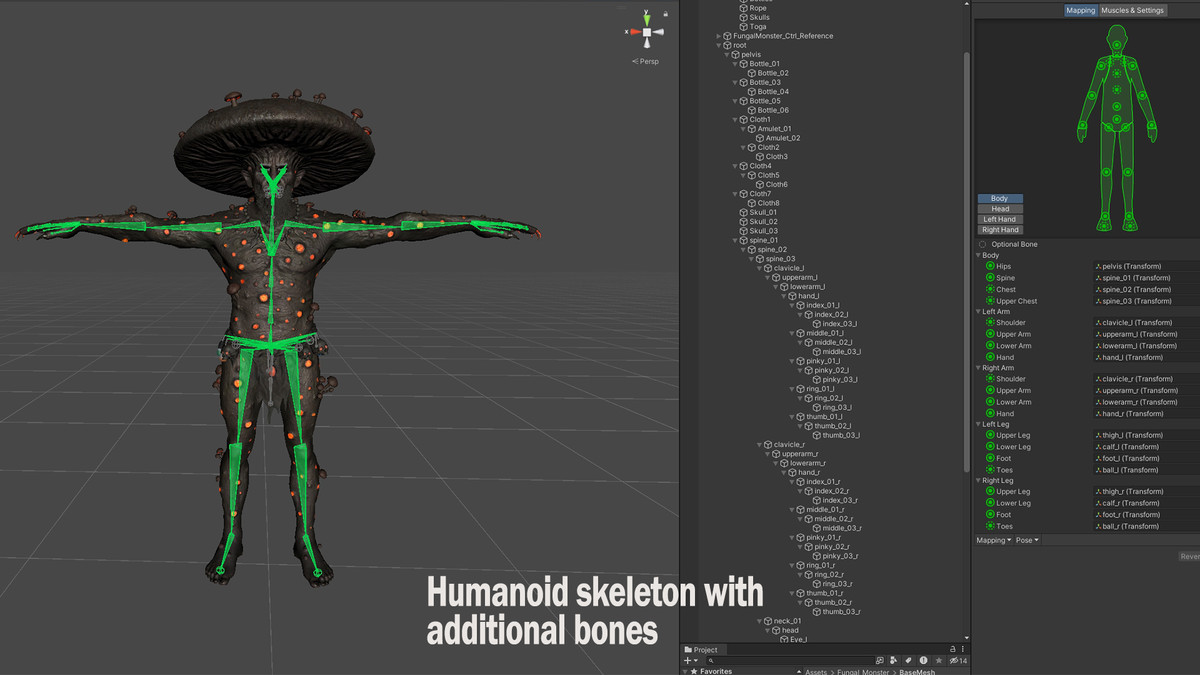The width and height of the screenshot is (1200, 675).
Task: Collapse the clavicle_r tree node
Action: coord(759,445)
